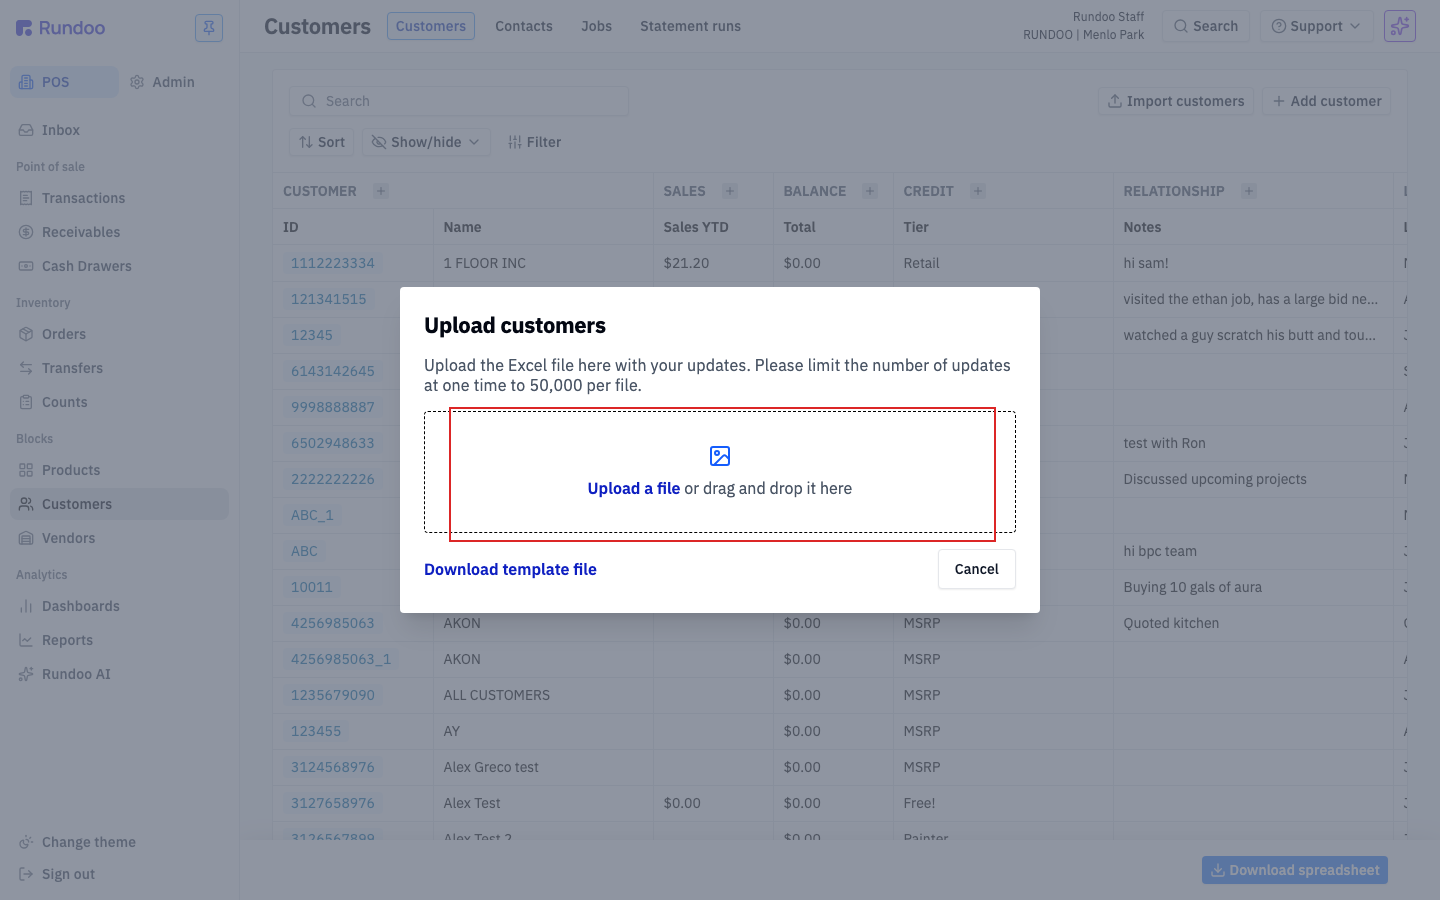Open customer ID 3124568976
Screen dimensions: 1440x900
click(333, 767)
